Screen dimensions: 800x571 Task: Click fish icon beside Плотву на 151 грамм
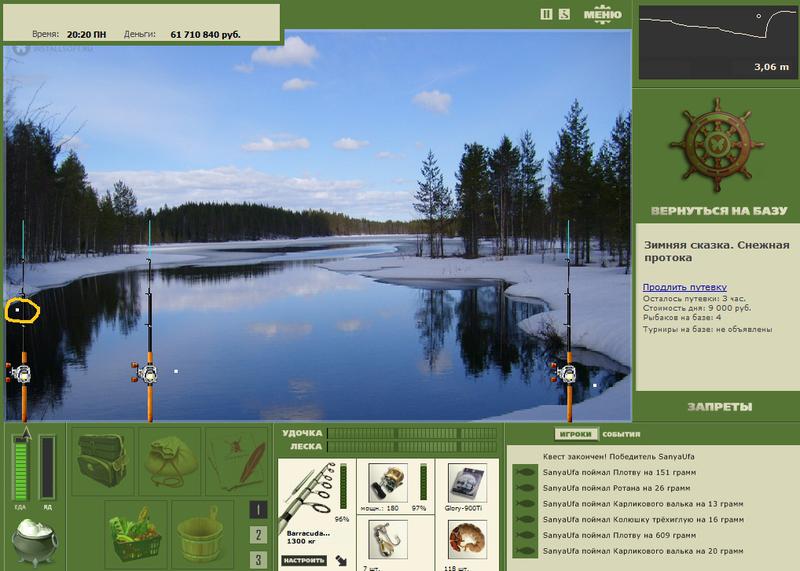(525, 473)
